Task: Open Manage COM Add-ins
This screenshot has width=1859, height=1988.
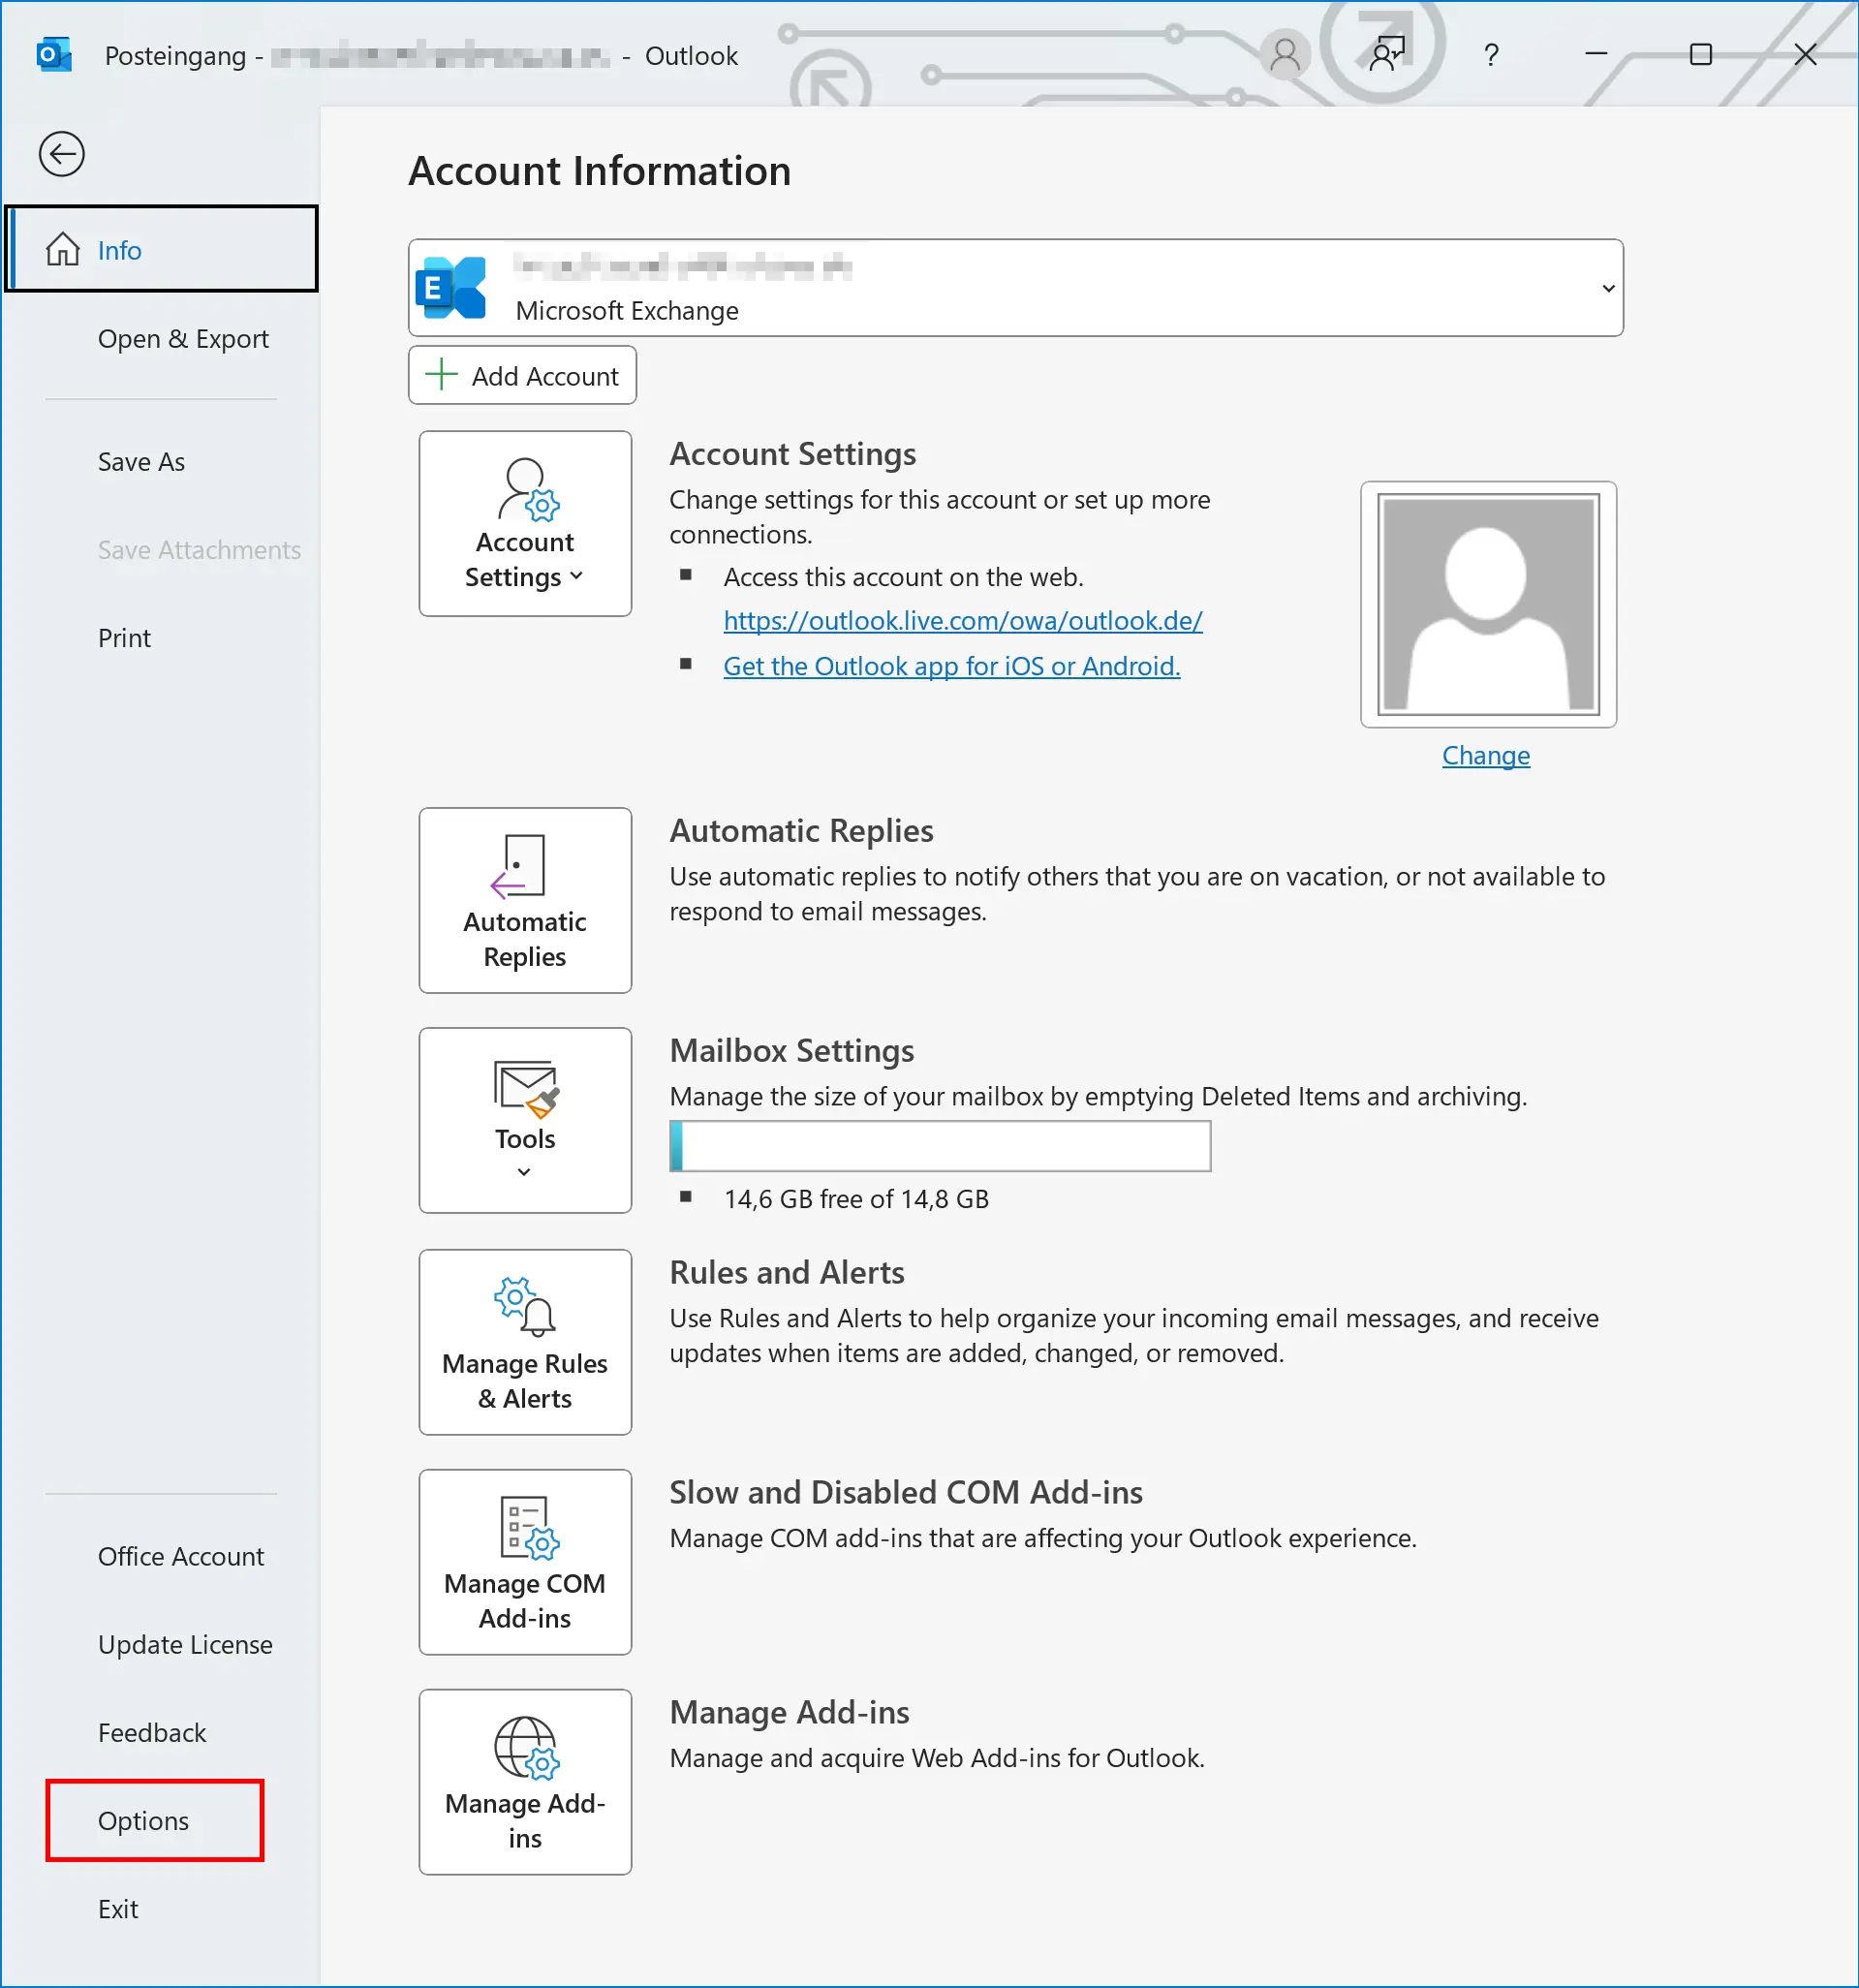Action: point(525,1562)
